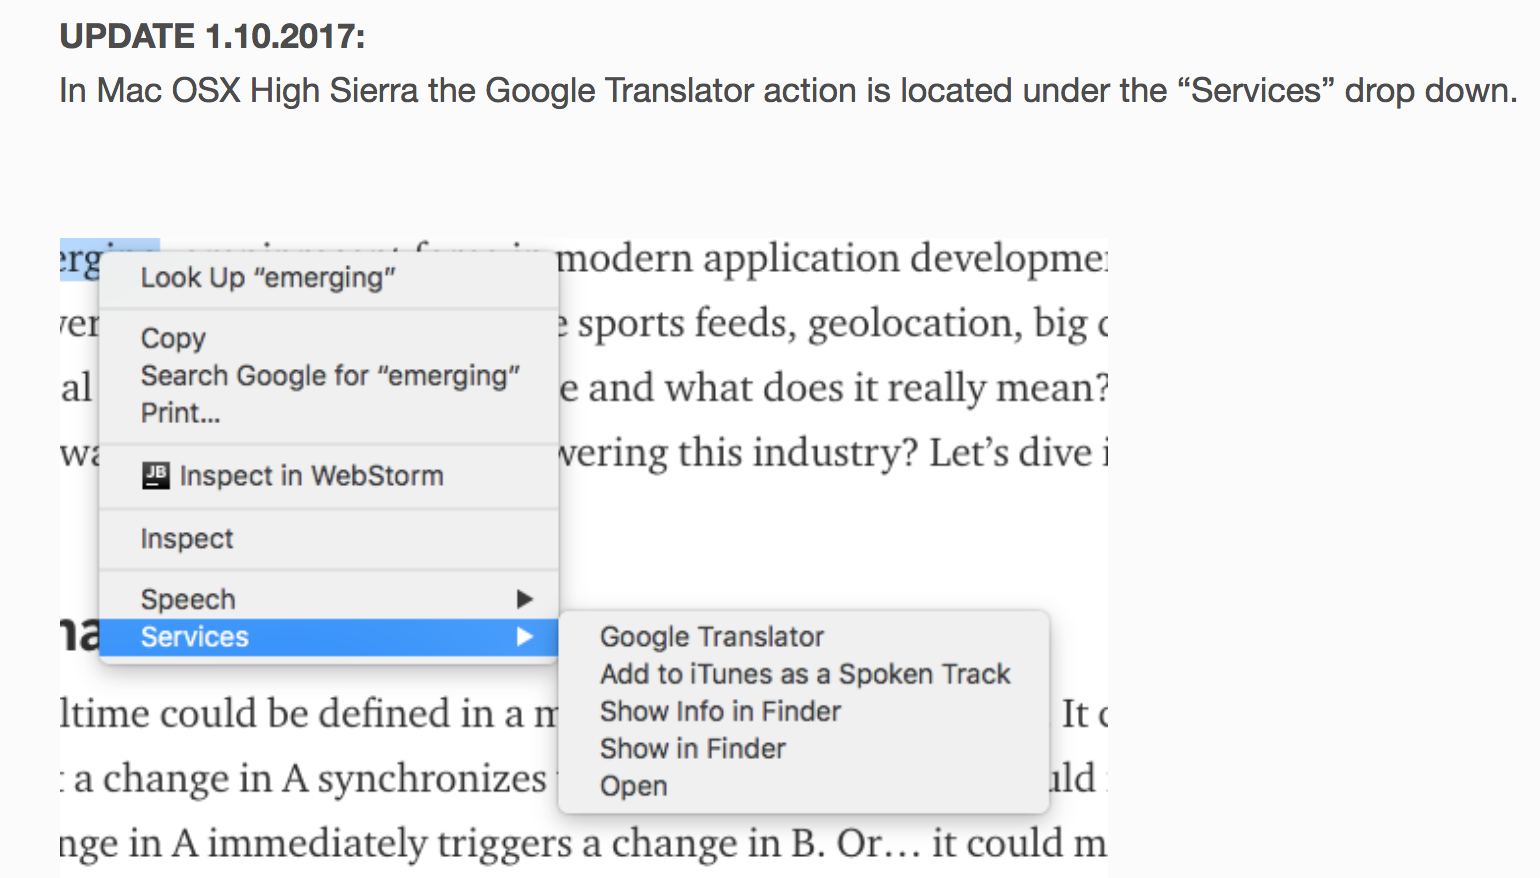
Task: Click the WebStorm JB icon
Action: (156, 475)
